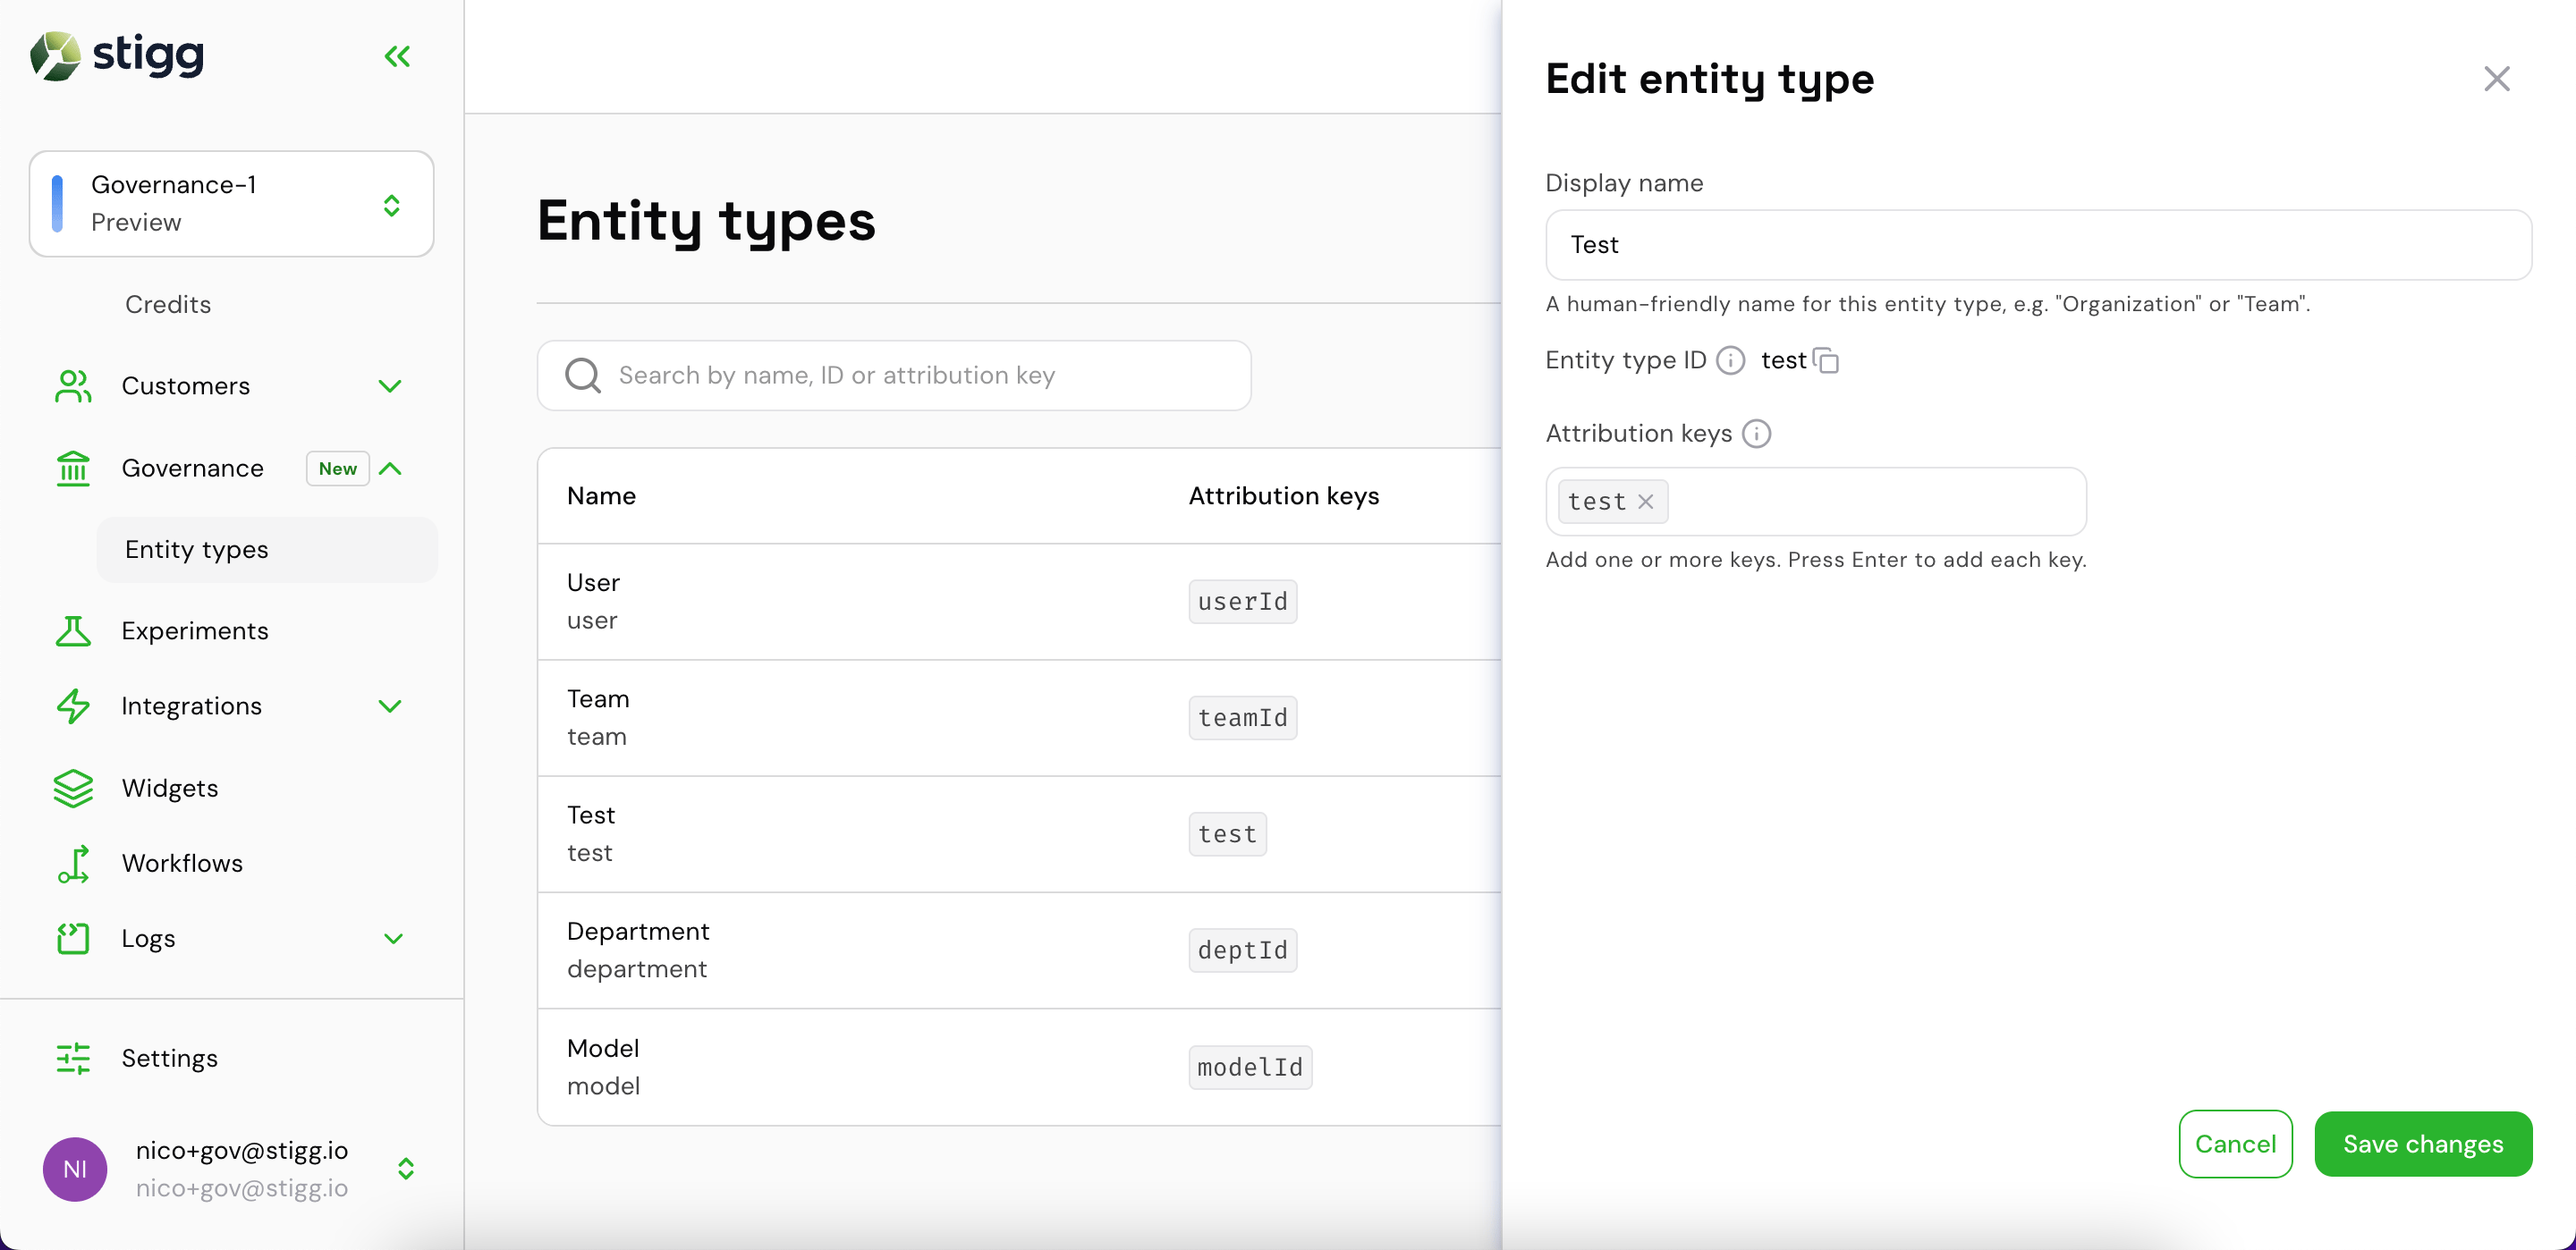2576x1250 pixels.
Task: Select the User entity type row
Action: tap(1019, 602)
